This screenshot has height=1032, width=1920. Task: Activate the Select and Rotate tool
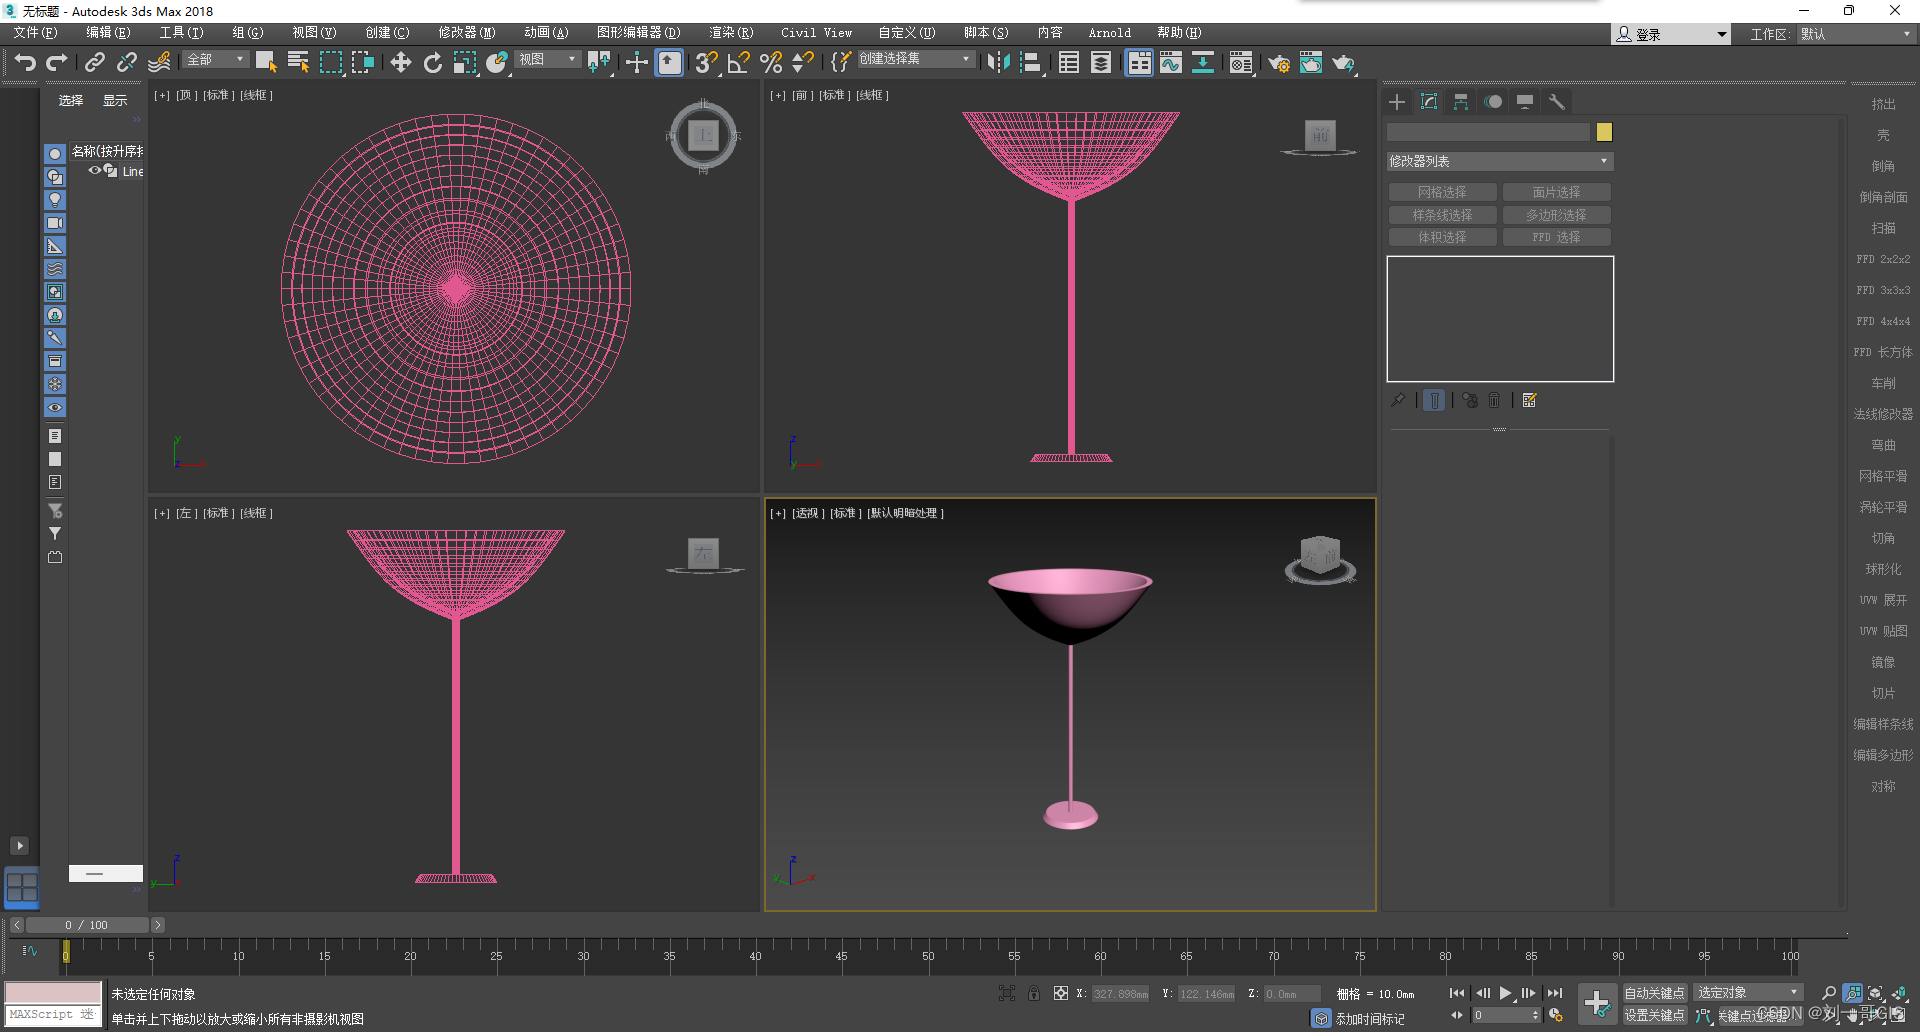click(x=432, y=63)
